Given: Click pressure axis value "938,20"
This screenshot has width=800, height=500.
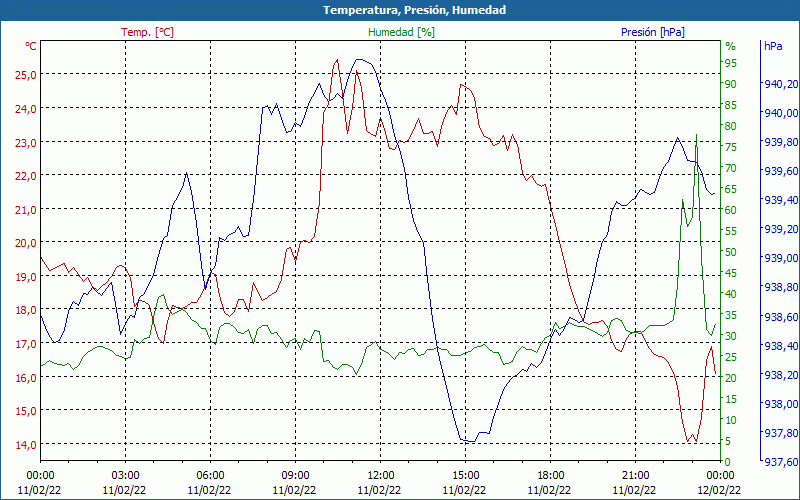Looking at the screenshot, I should [x=780, y=375].
